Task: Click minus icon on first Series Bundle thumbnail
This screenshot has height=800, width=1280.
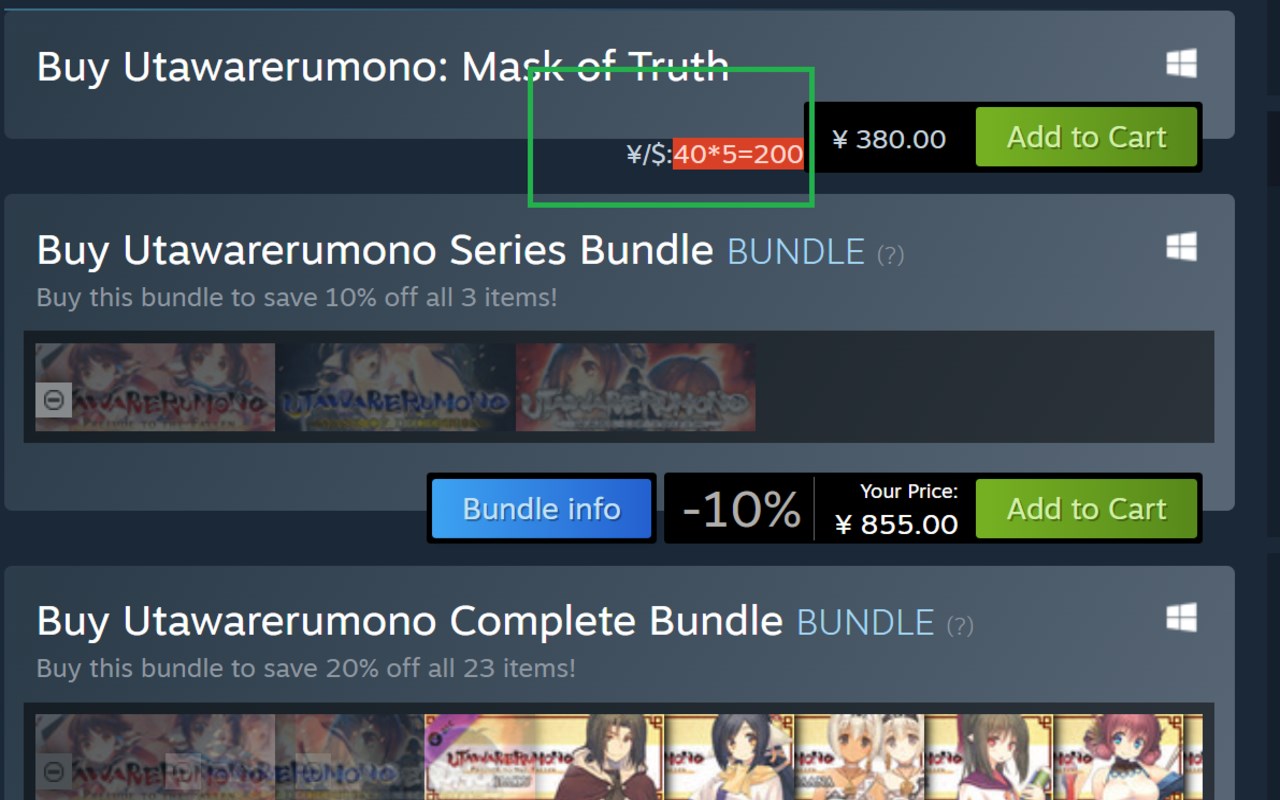Action: (54, 401)
